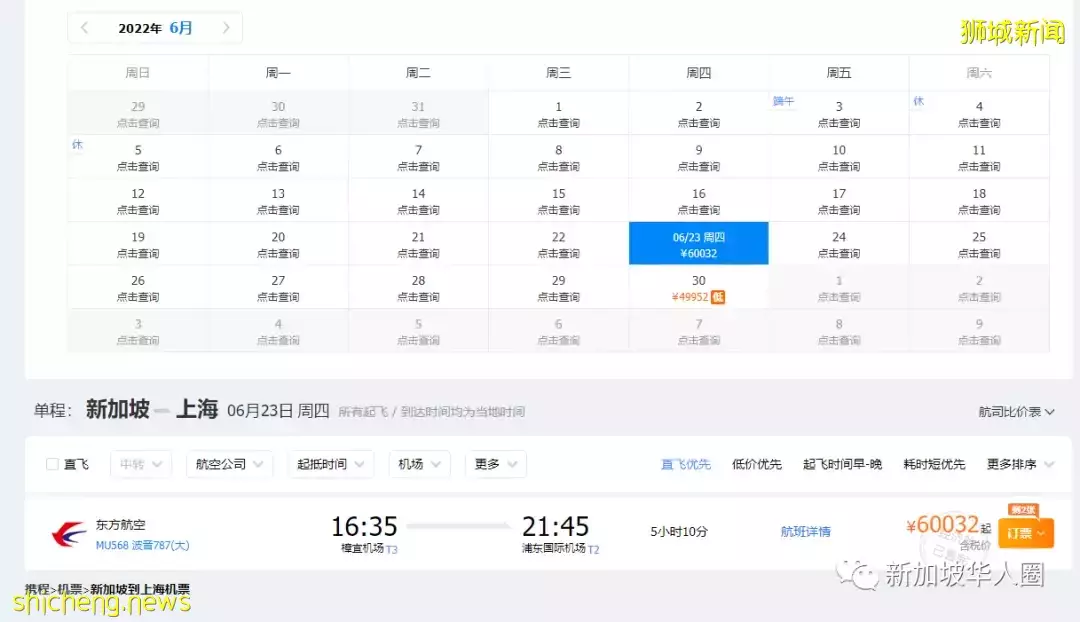Select June 30 with ¥49952 price
Image resolution: width=1080 pixels, height=622 pixels.
698,288
